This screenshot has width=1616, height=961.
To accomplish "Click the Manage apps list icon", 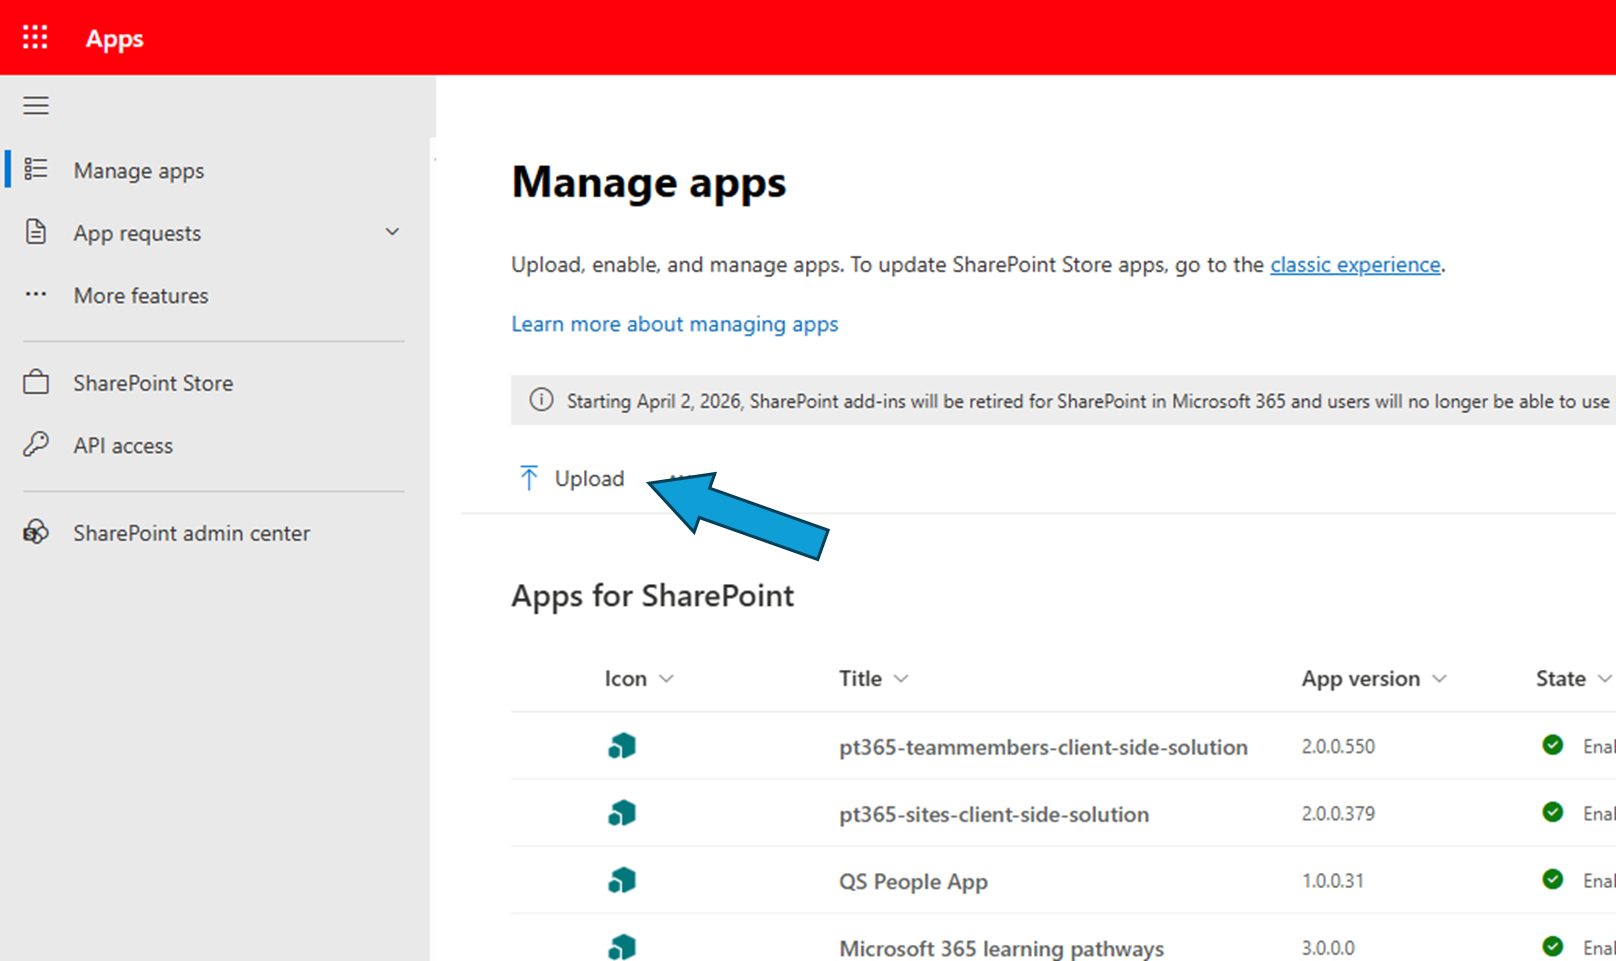I will click(x=36, y=169).
